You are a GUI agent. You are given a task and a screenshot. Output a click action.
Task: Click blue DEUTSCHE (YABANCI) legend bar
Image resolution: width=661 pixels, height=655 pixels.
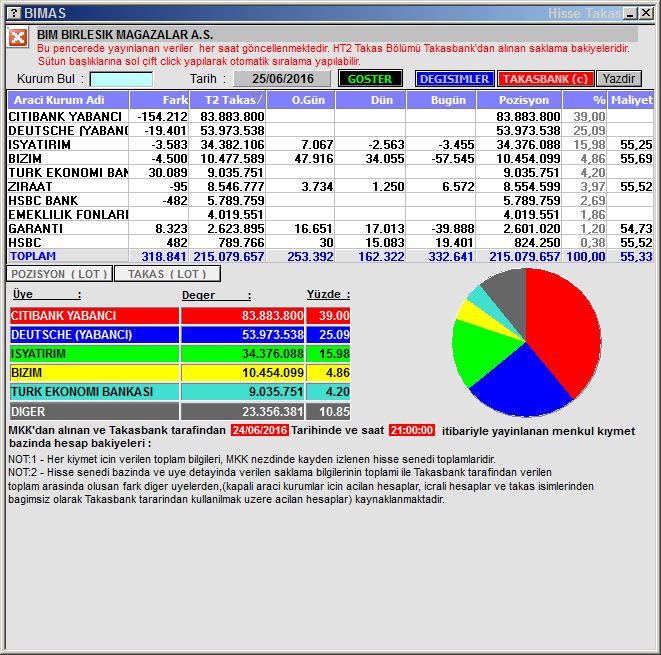coord(94,335)
